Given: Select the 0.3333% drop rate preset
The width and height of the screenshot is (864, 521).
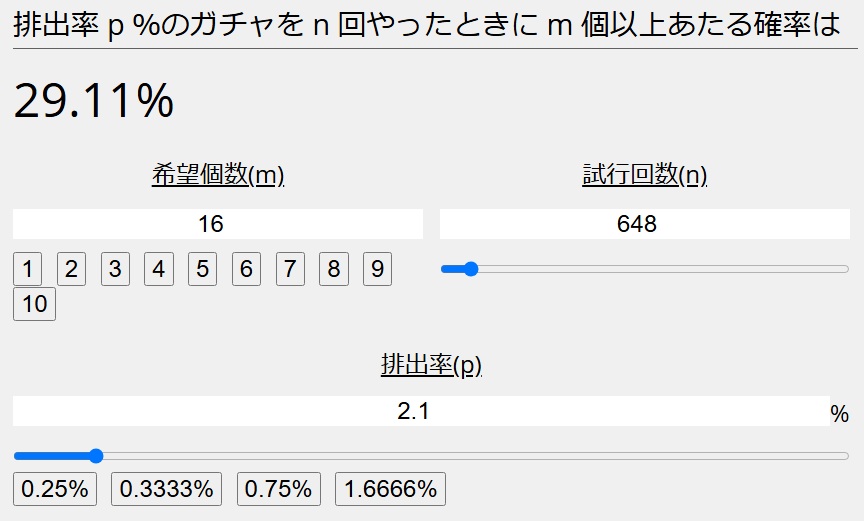Looking at the screenshot, I should point(167,489).
